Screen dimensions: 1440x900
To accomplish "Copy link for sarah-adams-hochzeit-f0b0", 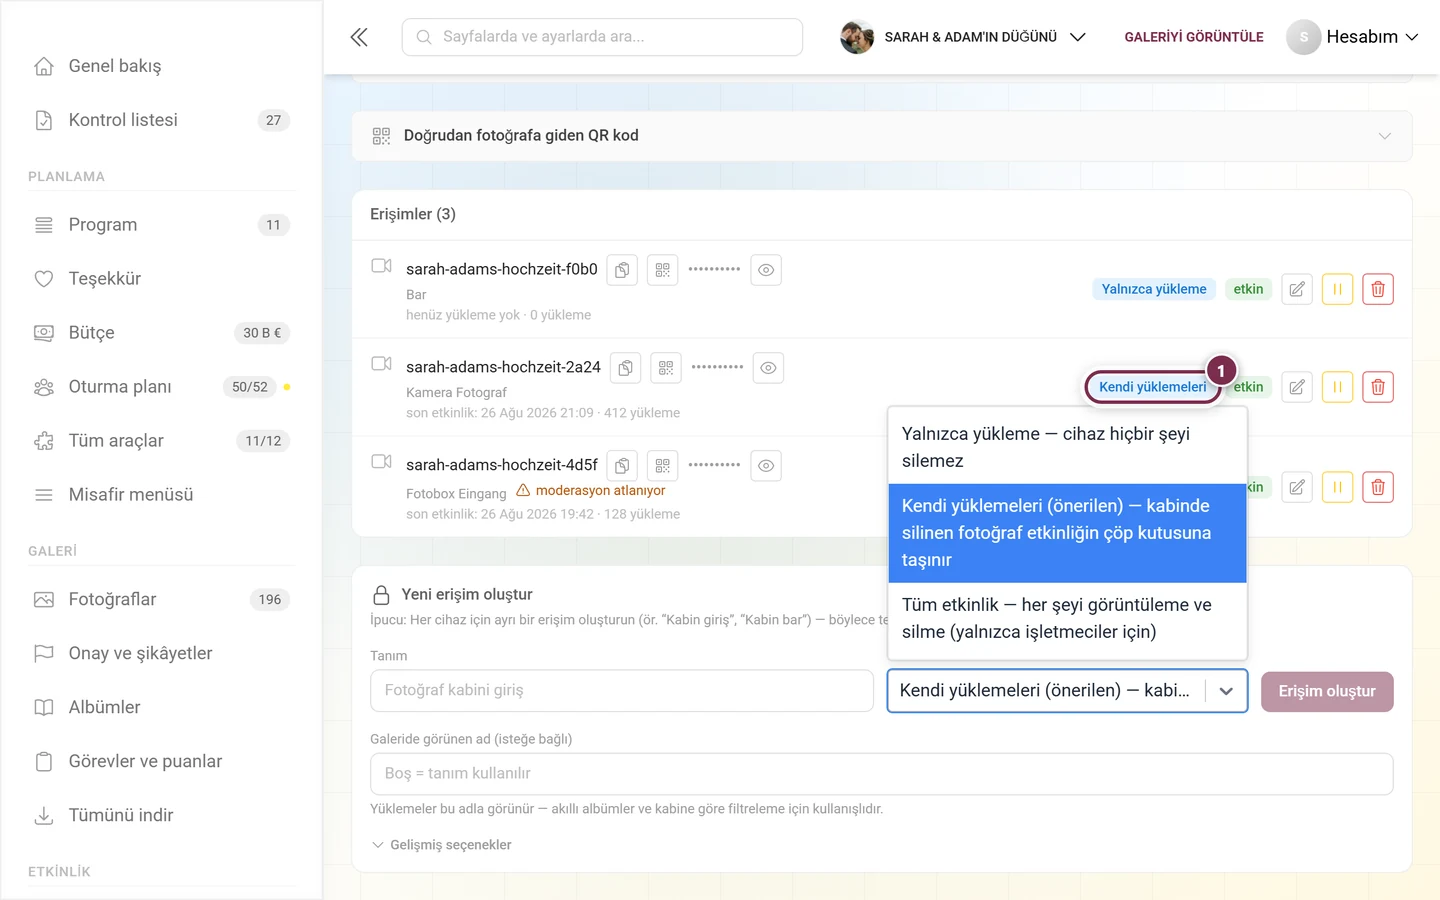I will click(x=622, y=270).
